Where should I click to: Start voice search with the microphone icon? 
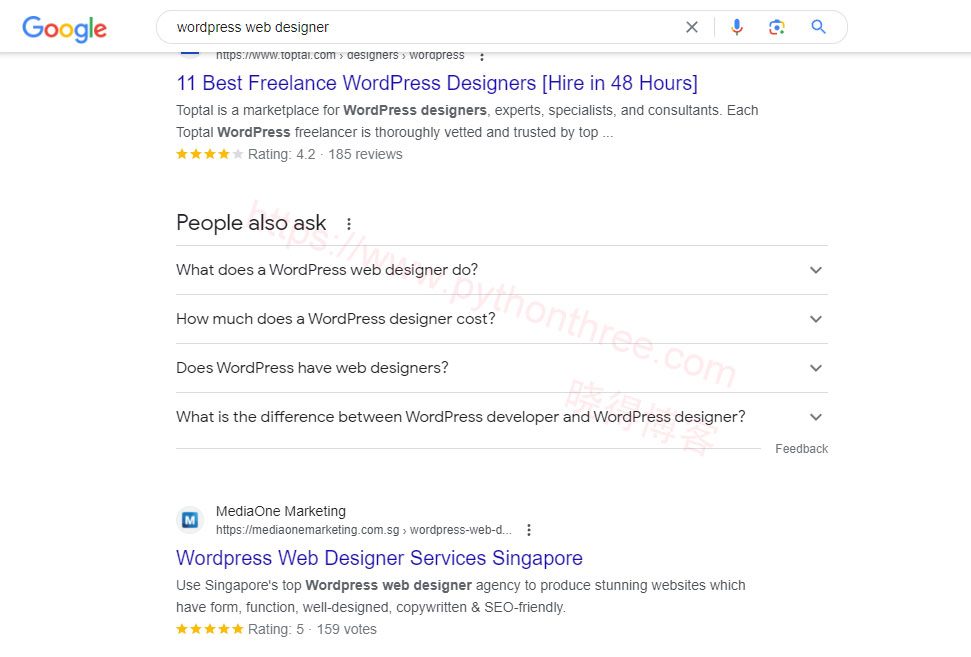pos(736,27)
